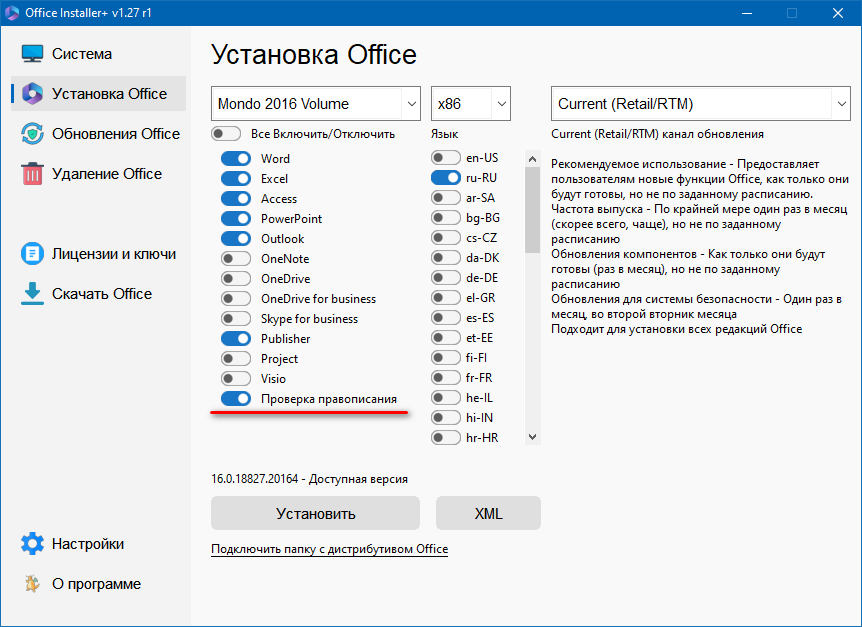Click the Обновления Office shield icon
This screenshot has height=627, width=862.
coord(32,134)
